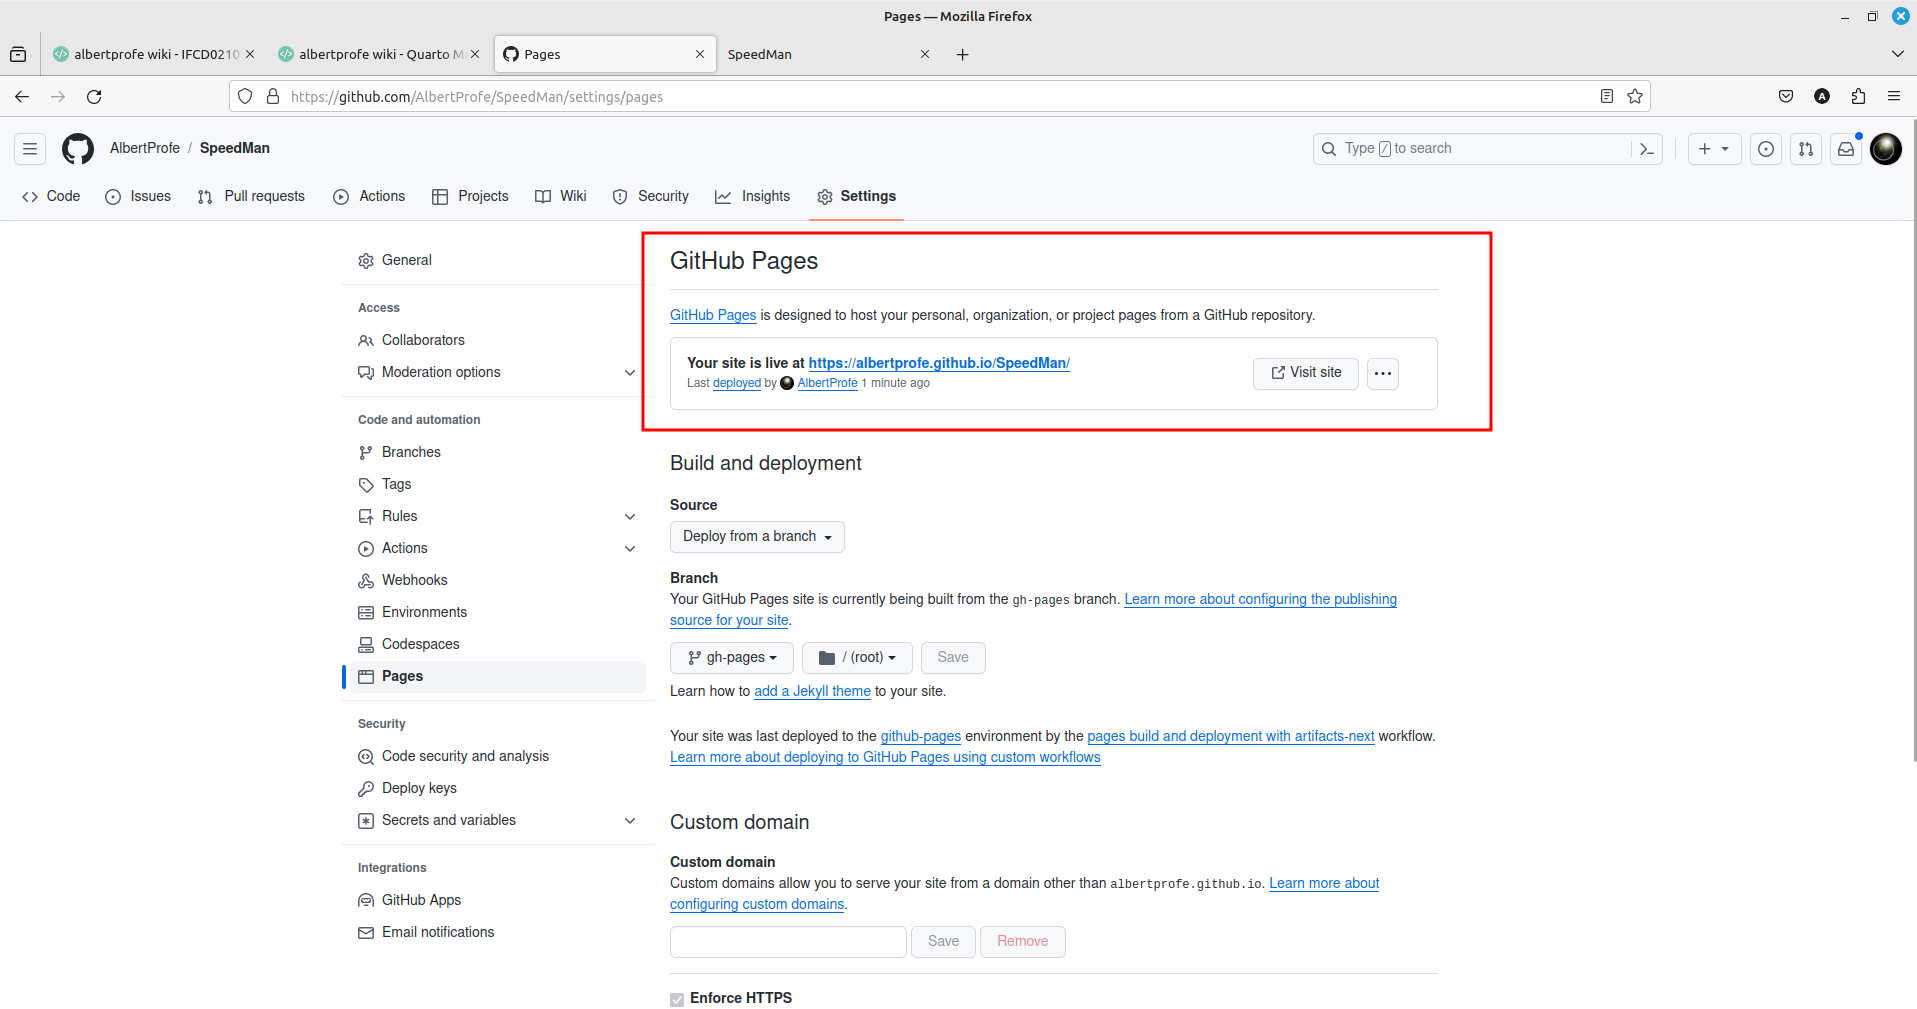Click the Firefox URL address bar
Image resolution: width=1917 pixels, height=1009 pixels.
coord(938,97)
